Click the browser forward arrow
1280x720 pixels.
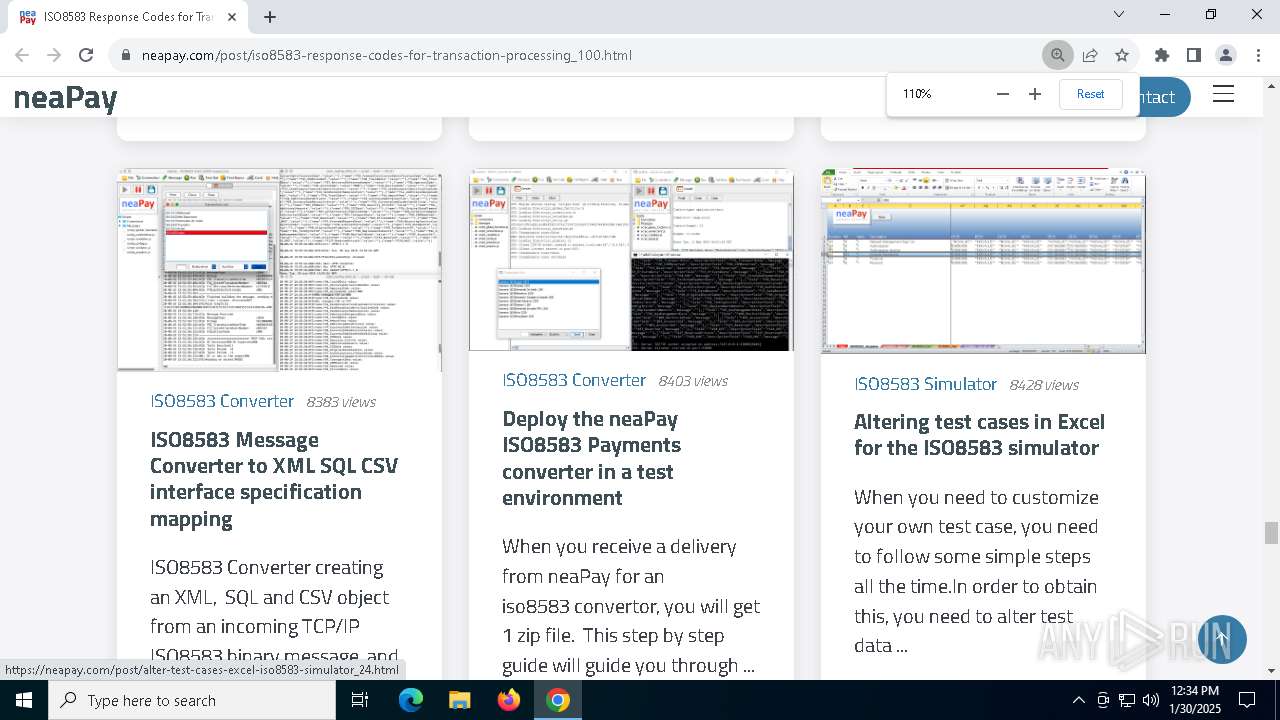[54, 55]
